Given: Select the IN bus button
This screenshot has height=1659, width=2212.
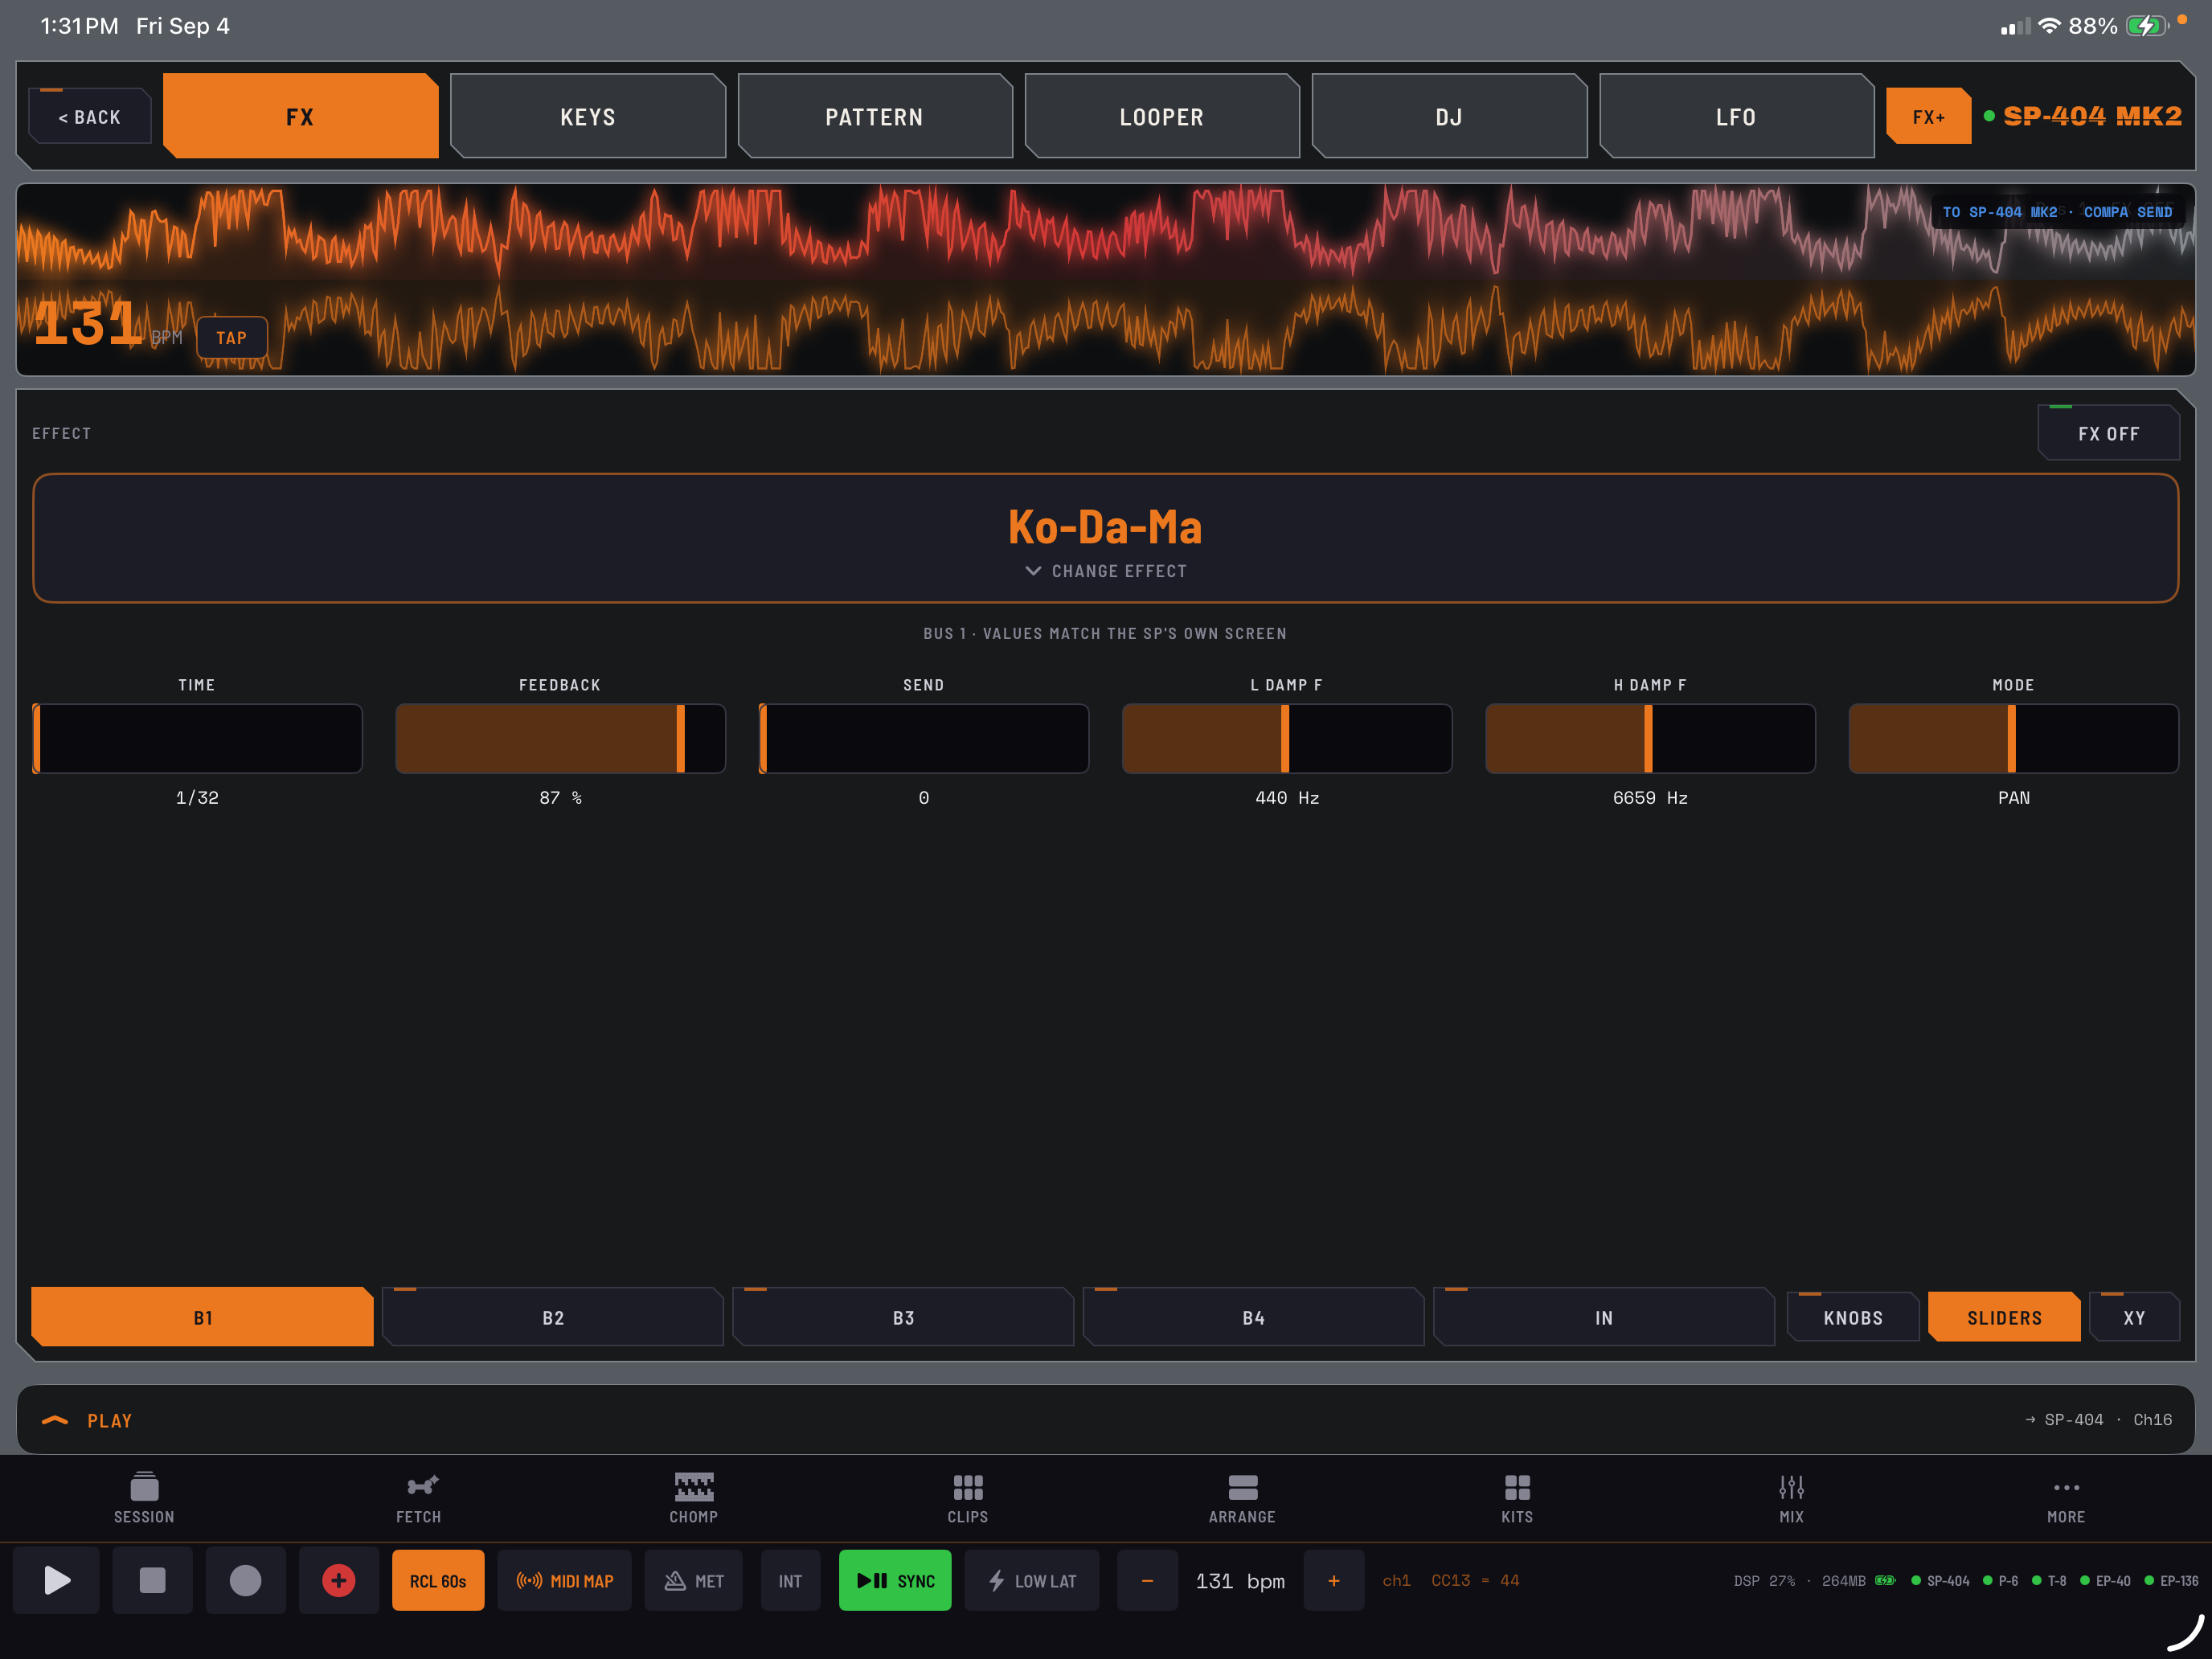Looking at the screenshot, I should [x=1604, y=1317].
